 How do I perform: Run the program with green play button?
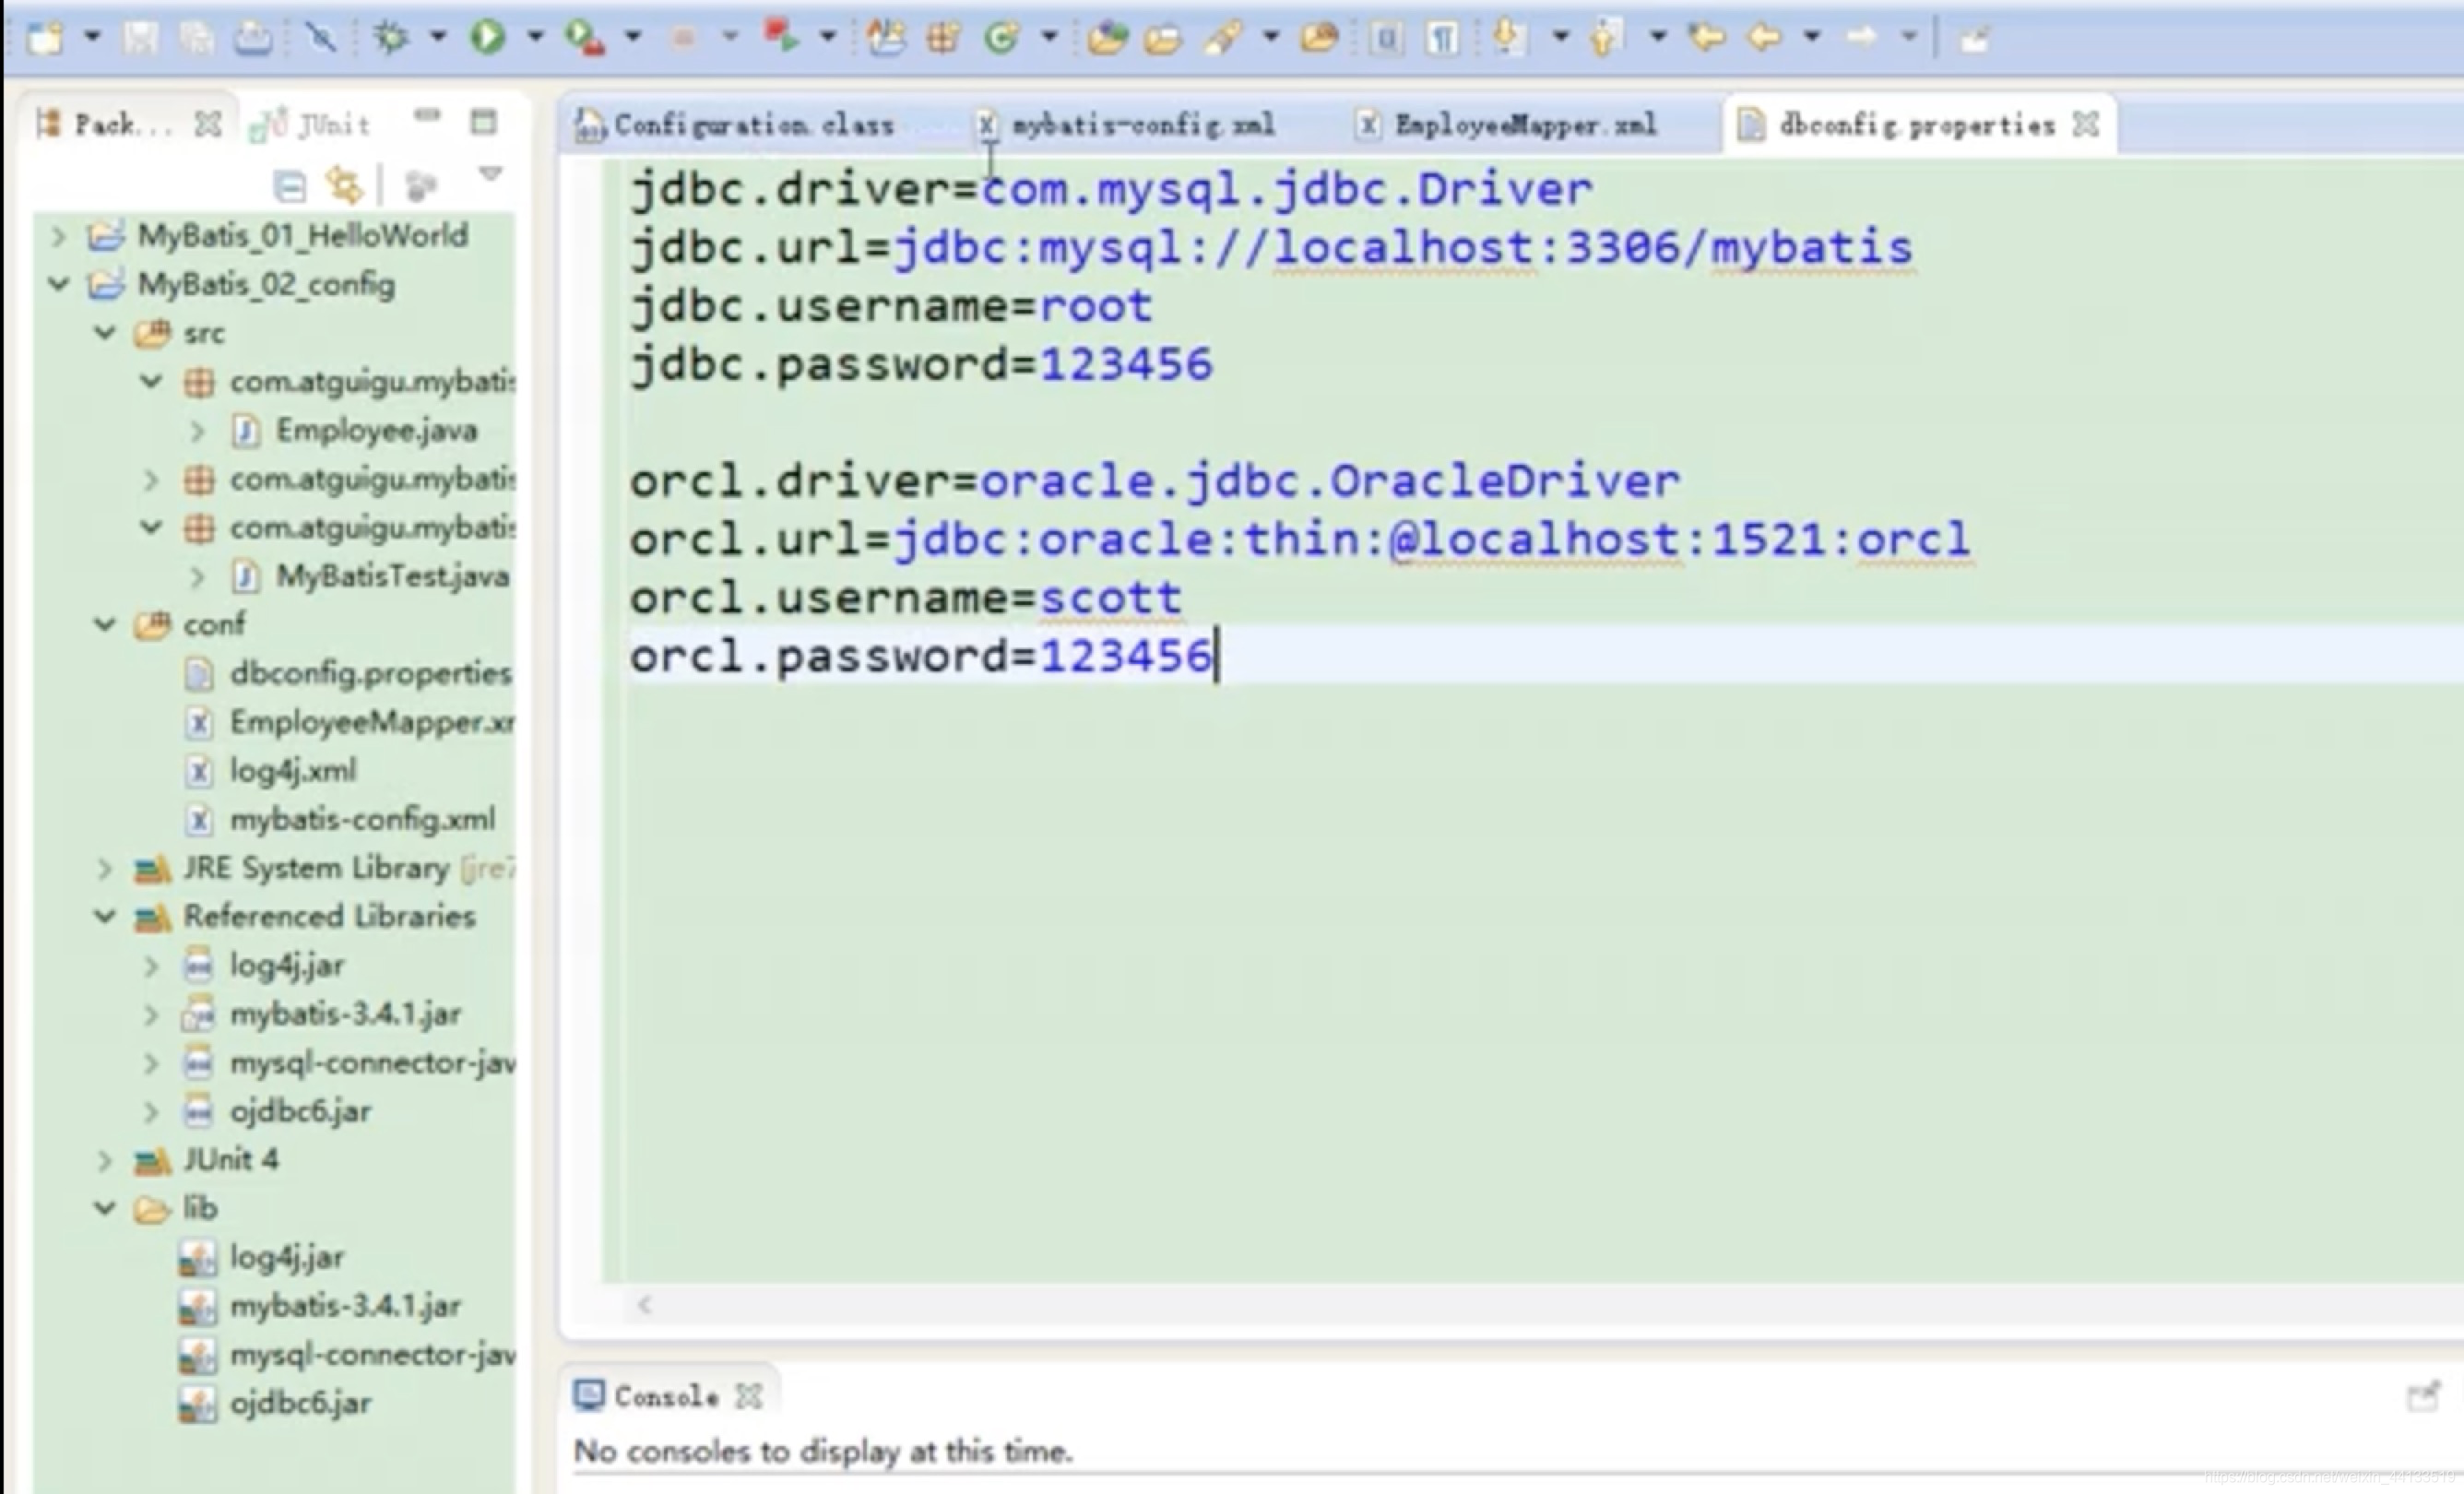coord(488,38)
